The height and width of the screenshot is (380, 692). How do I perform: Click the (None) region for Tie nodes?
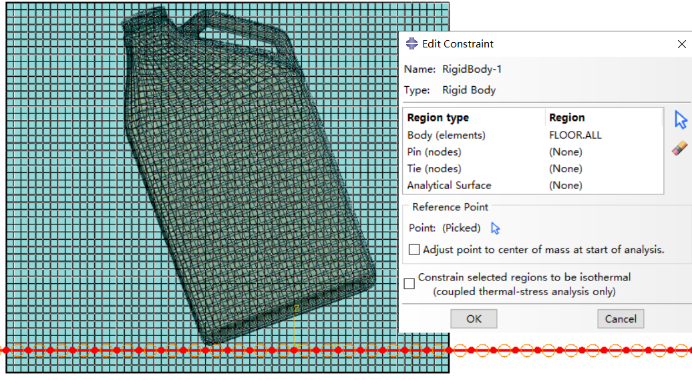[x=565, y=169]
